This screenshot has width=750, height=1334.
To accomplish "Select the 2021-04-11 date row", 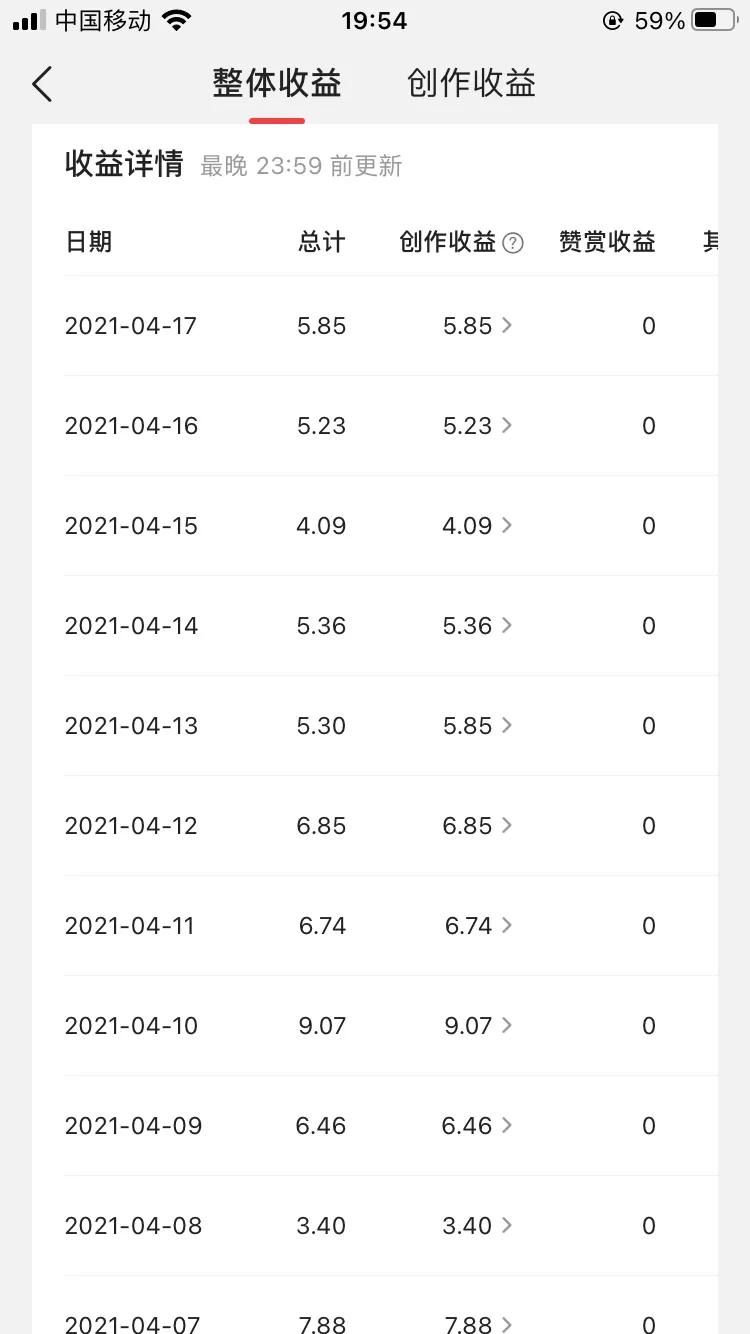I will pos(130,926).
